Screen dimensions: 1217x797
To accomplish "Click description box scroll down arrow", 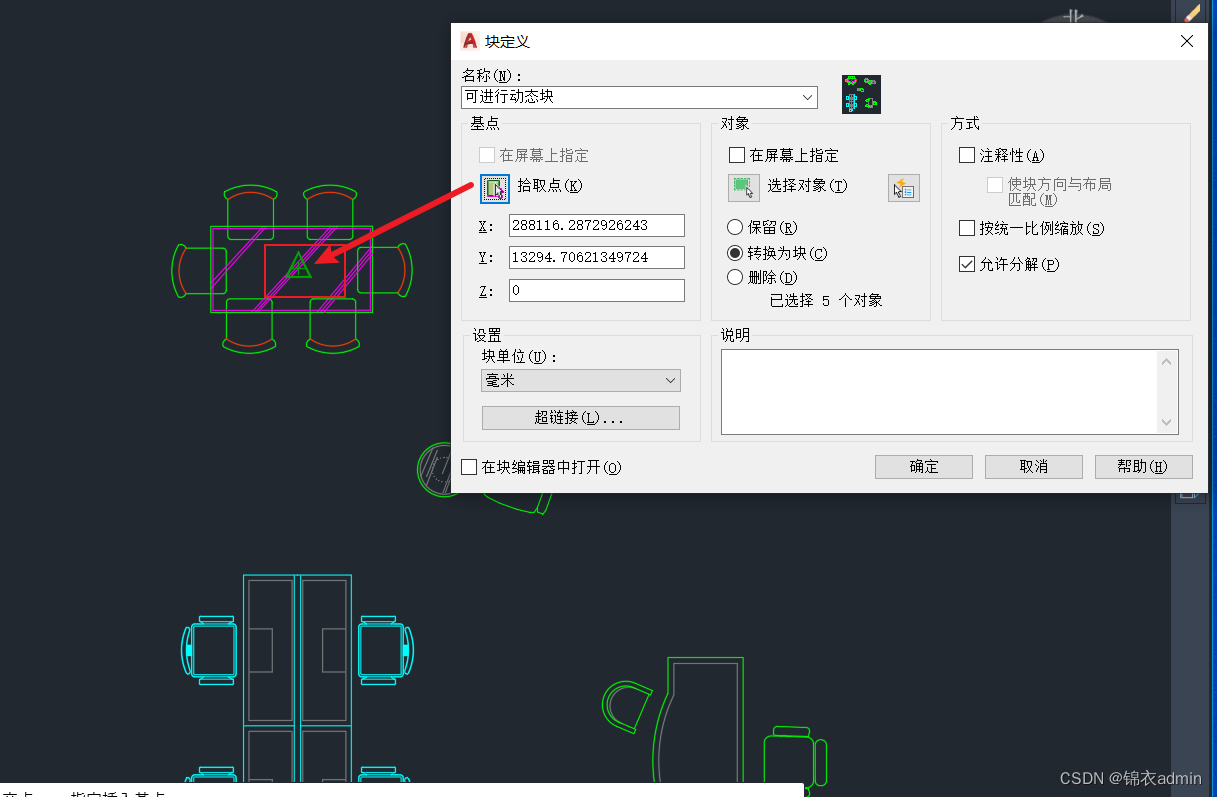I will (1167, 423).
